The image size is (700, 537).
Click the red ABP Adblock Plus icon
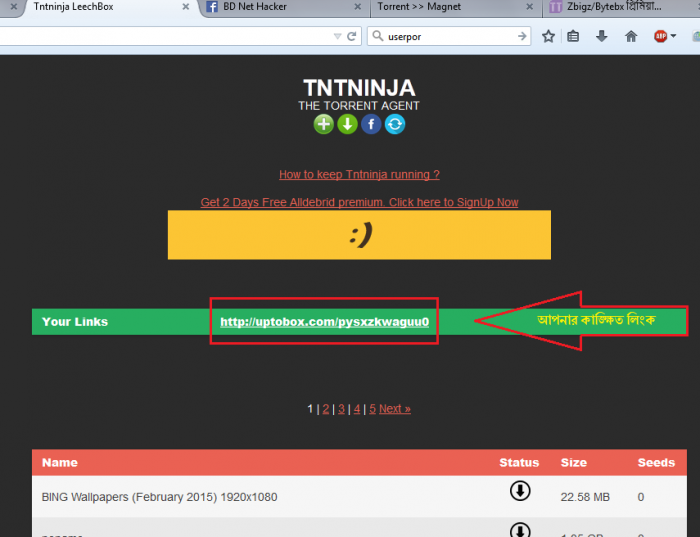pos(660,36)
